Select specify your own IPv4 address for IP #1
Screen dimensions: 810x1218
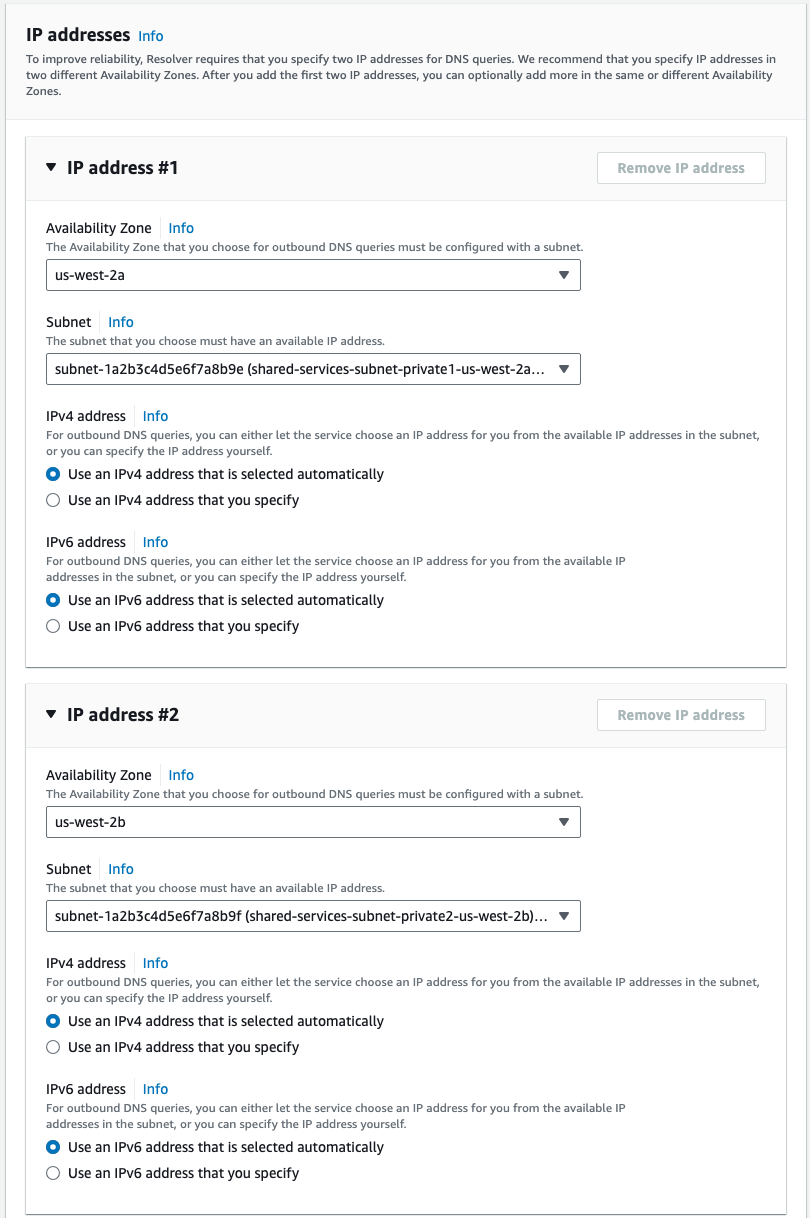click(52, 499)
